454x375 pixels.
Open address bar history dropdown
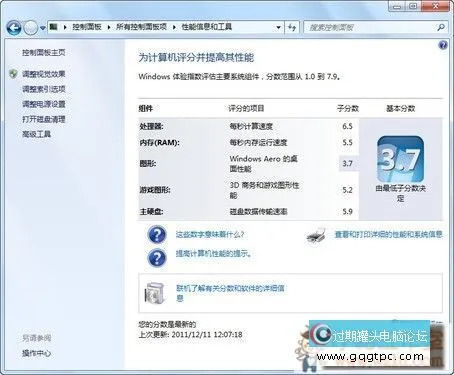tap(278, 27)
